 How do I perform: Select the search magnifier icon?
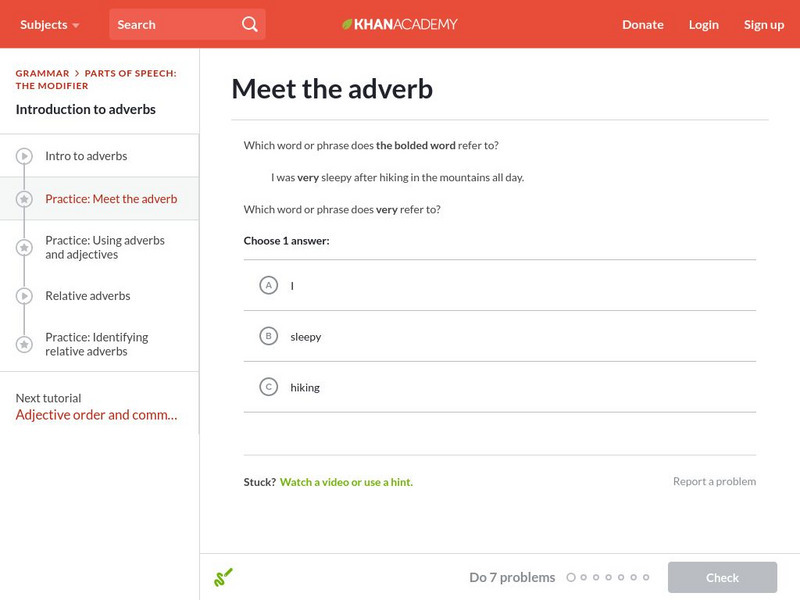click(249, 23)
